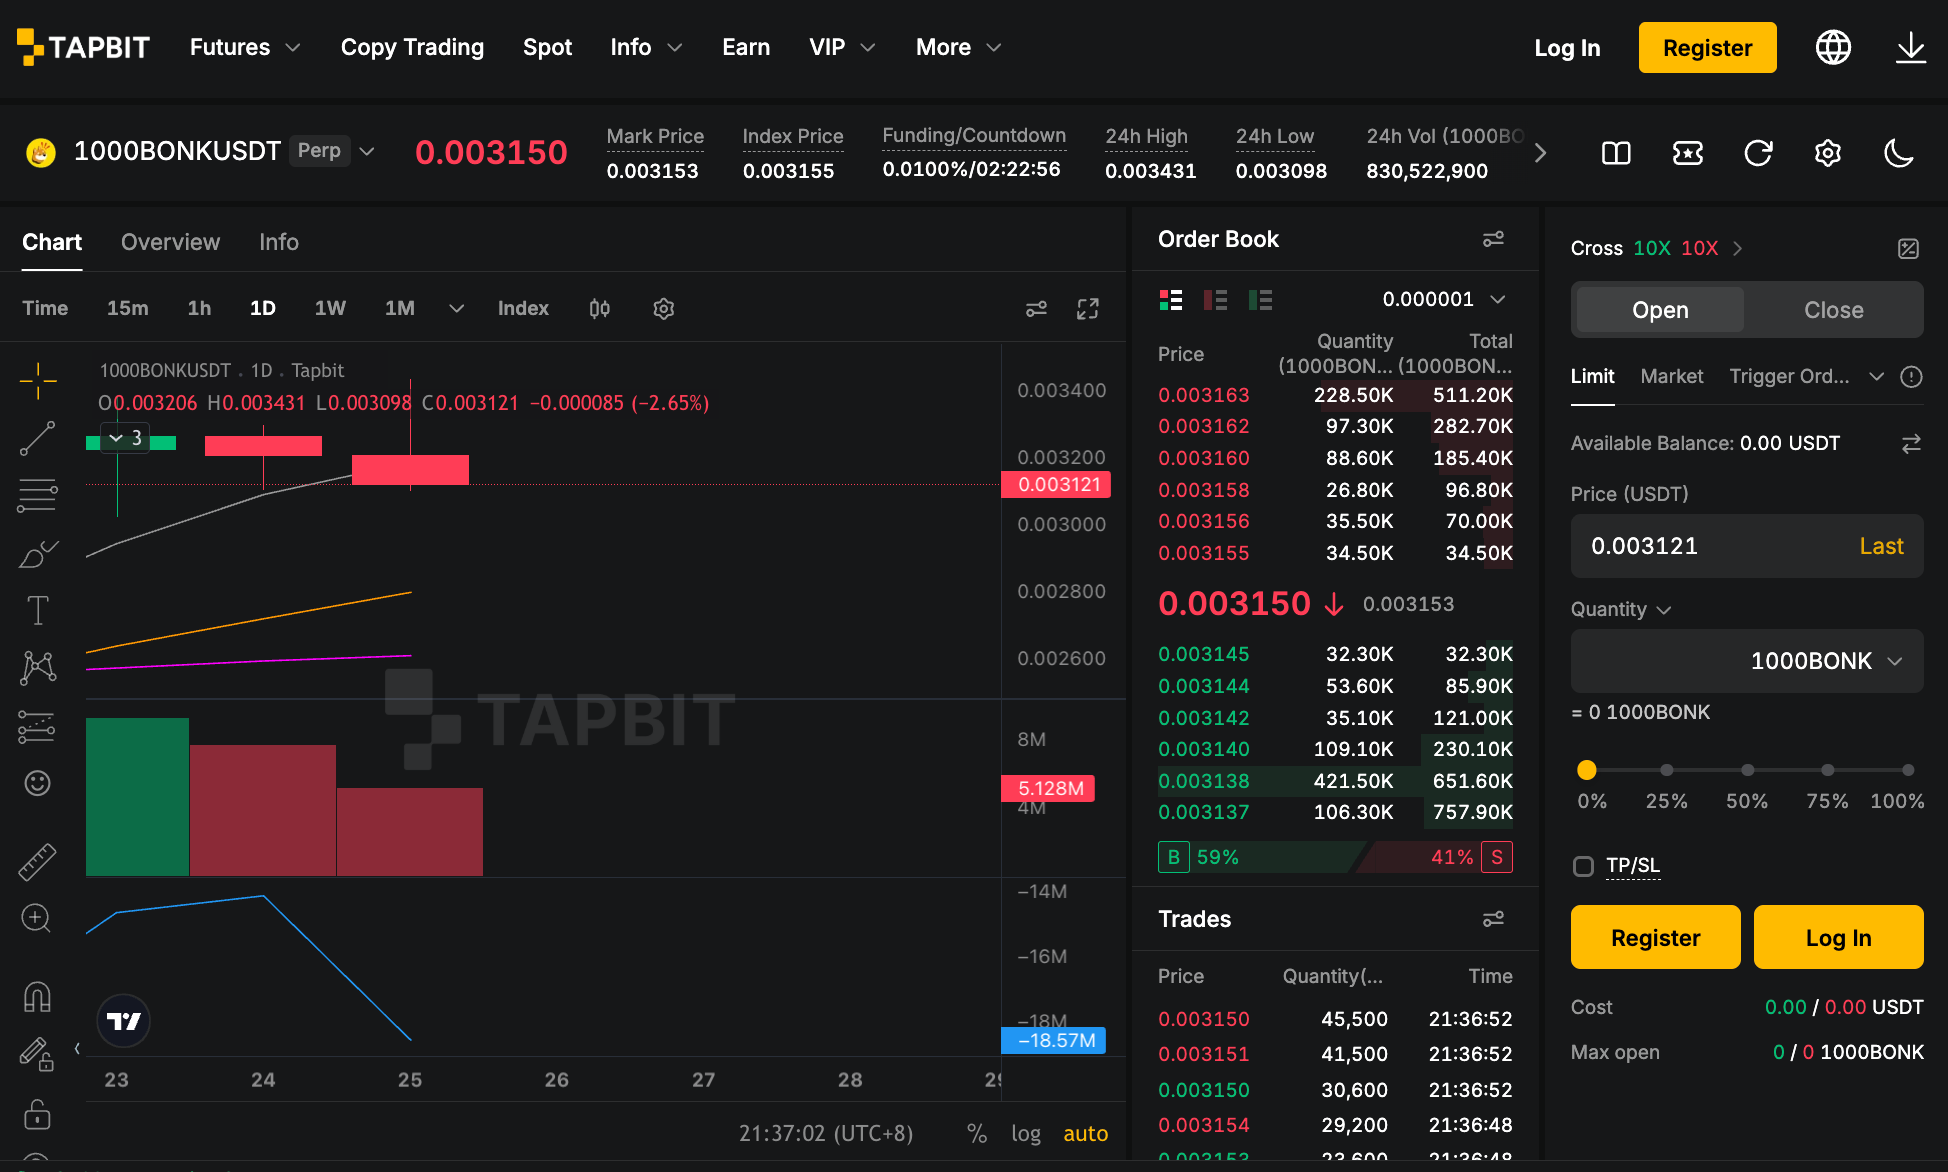Show only sell orders in order book
This screenshot has width=1948, height=1172.
pyautogui.click(x=1216, y=300)
